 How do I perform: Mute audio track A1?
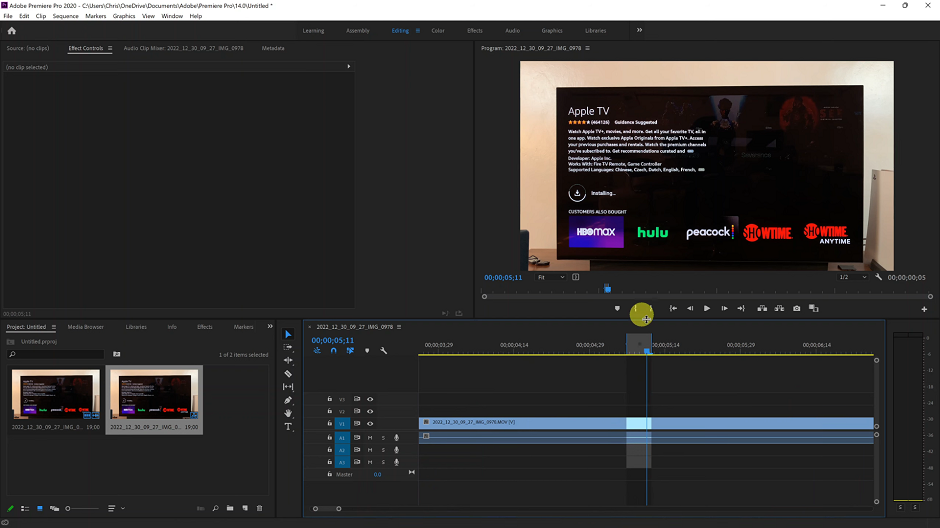pyautogui.click(x=370, y=438)
